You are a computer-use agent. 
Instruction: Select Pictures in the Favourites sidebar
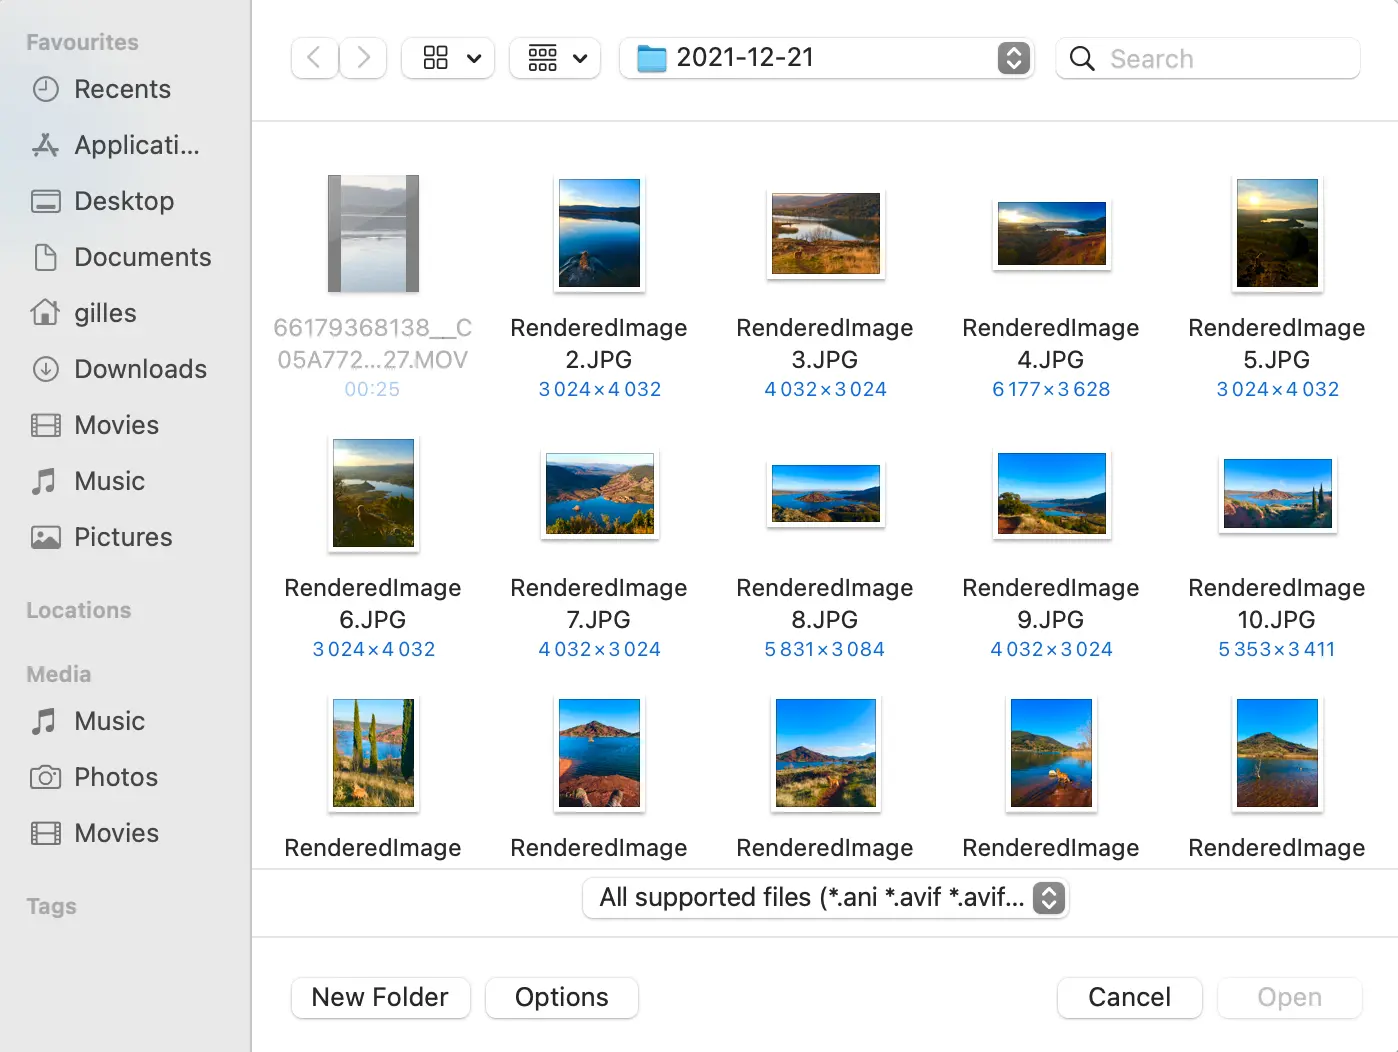[123, 537]
